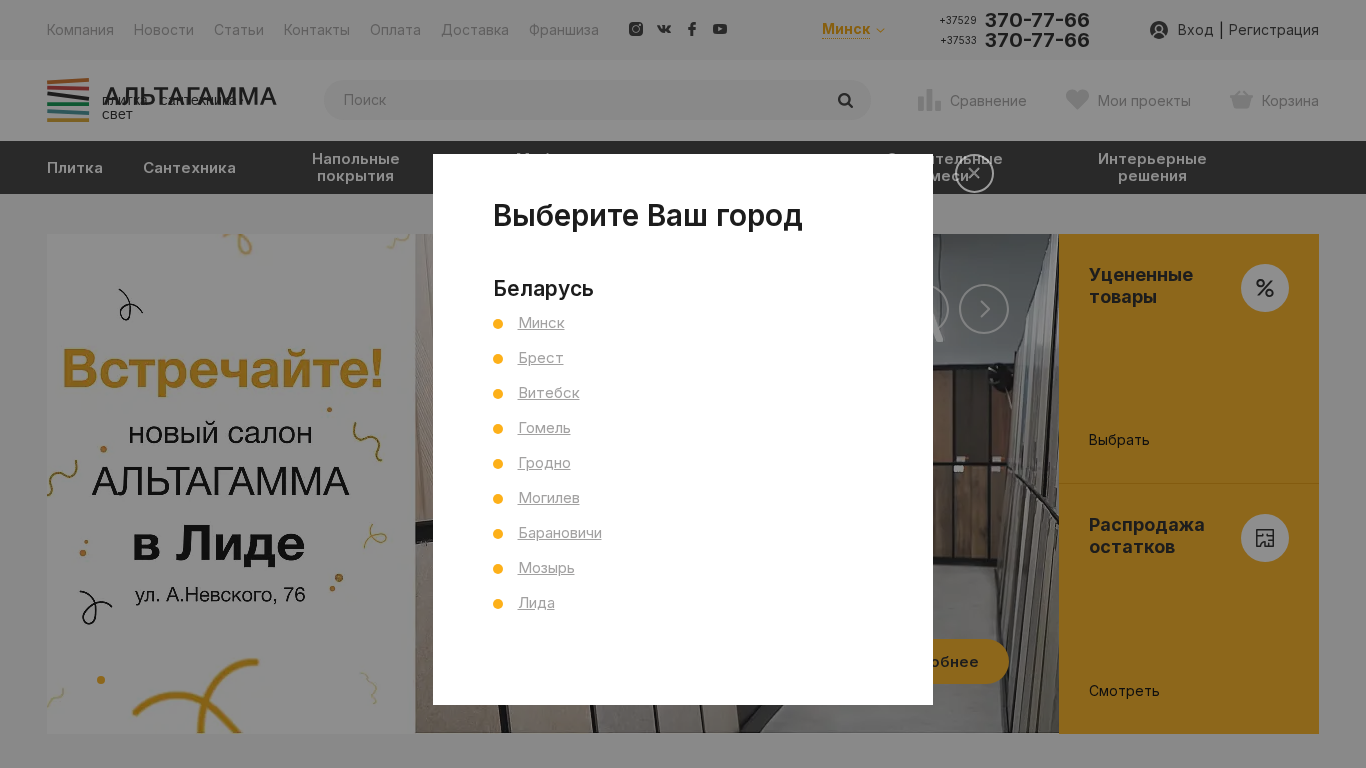Viewport: 1366px width, 768px height.
Task: Open the Интерьерные решения catalog category
Action: 1152,168
